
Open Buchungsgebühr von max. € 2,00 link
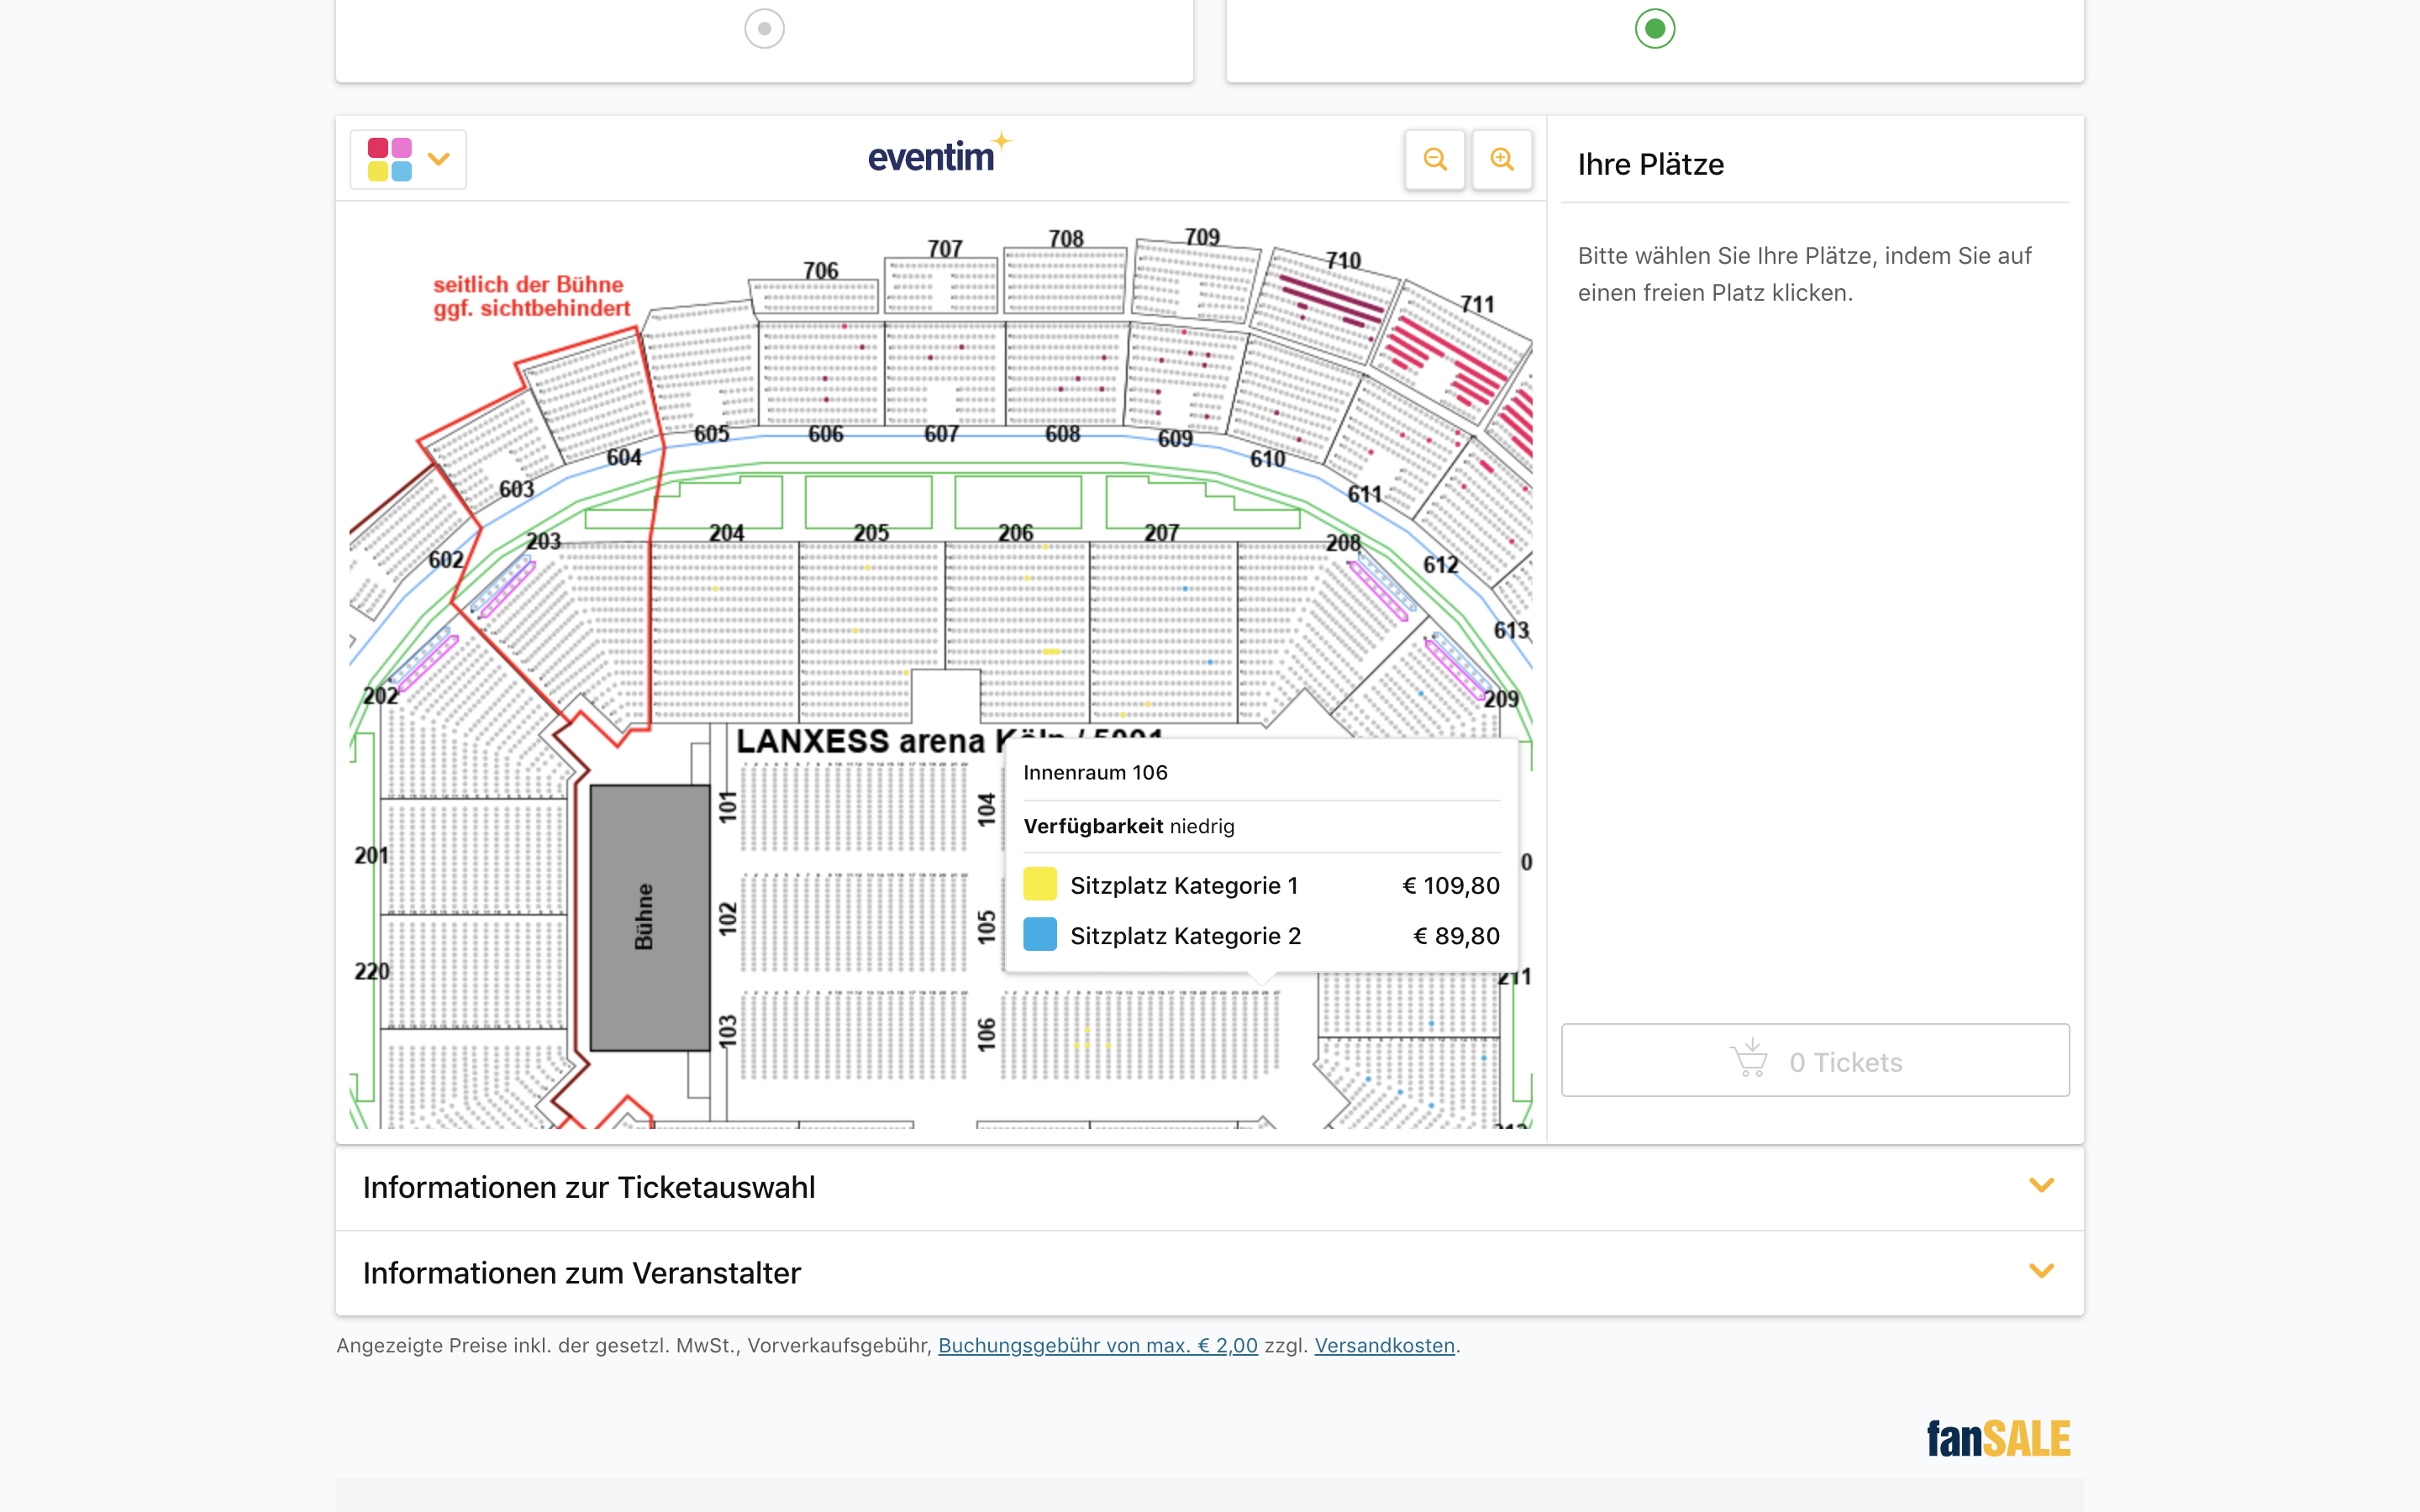[x=1097, y=1345]
